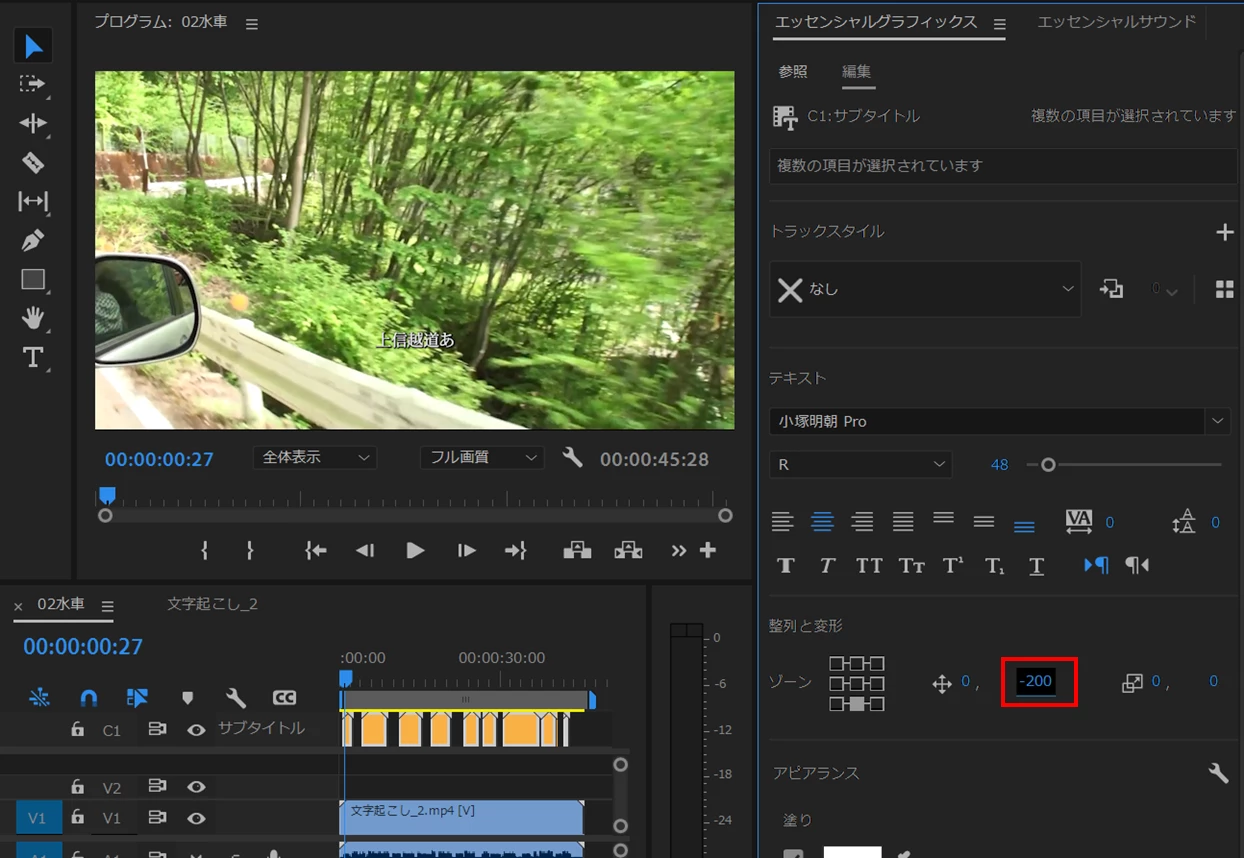Apply Faux Bold T style
This screenshot has width=1244, height=858.
[785, 566]
